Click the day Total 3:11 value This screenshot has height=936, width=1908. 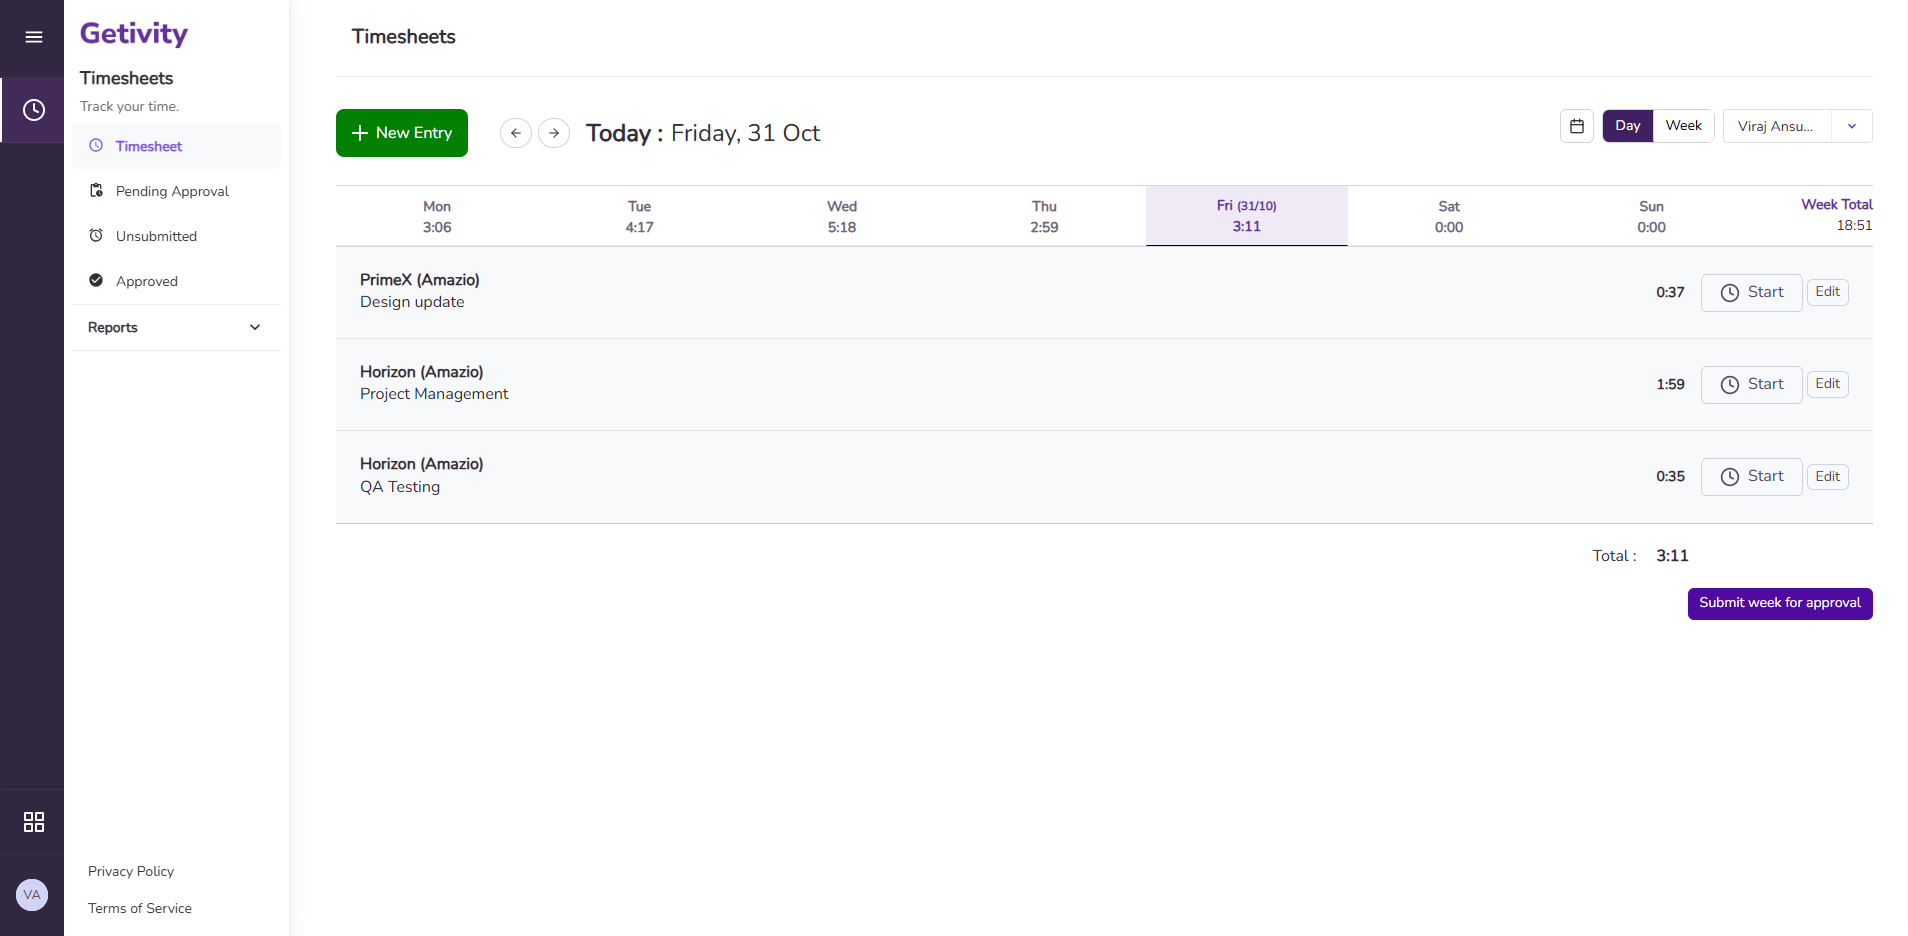[1672, 556]
